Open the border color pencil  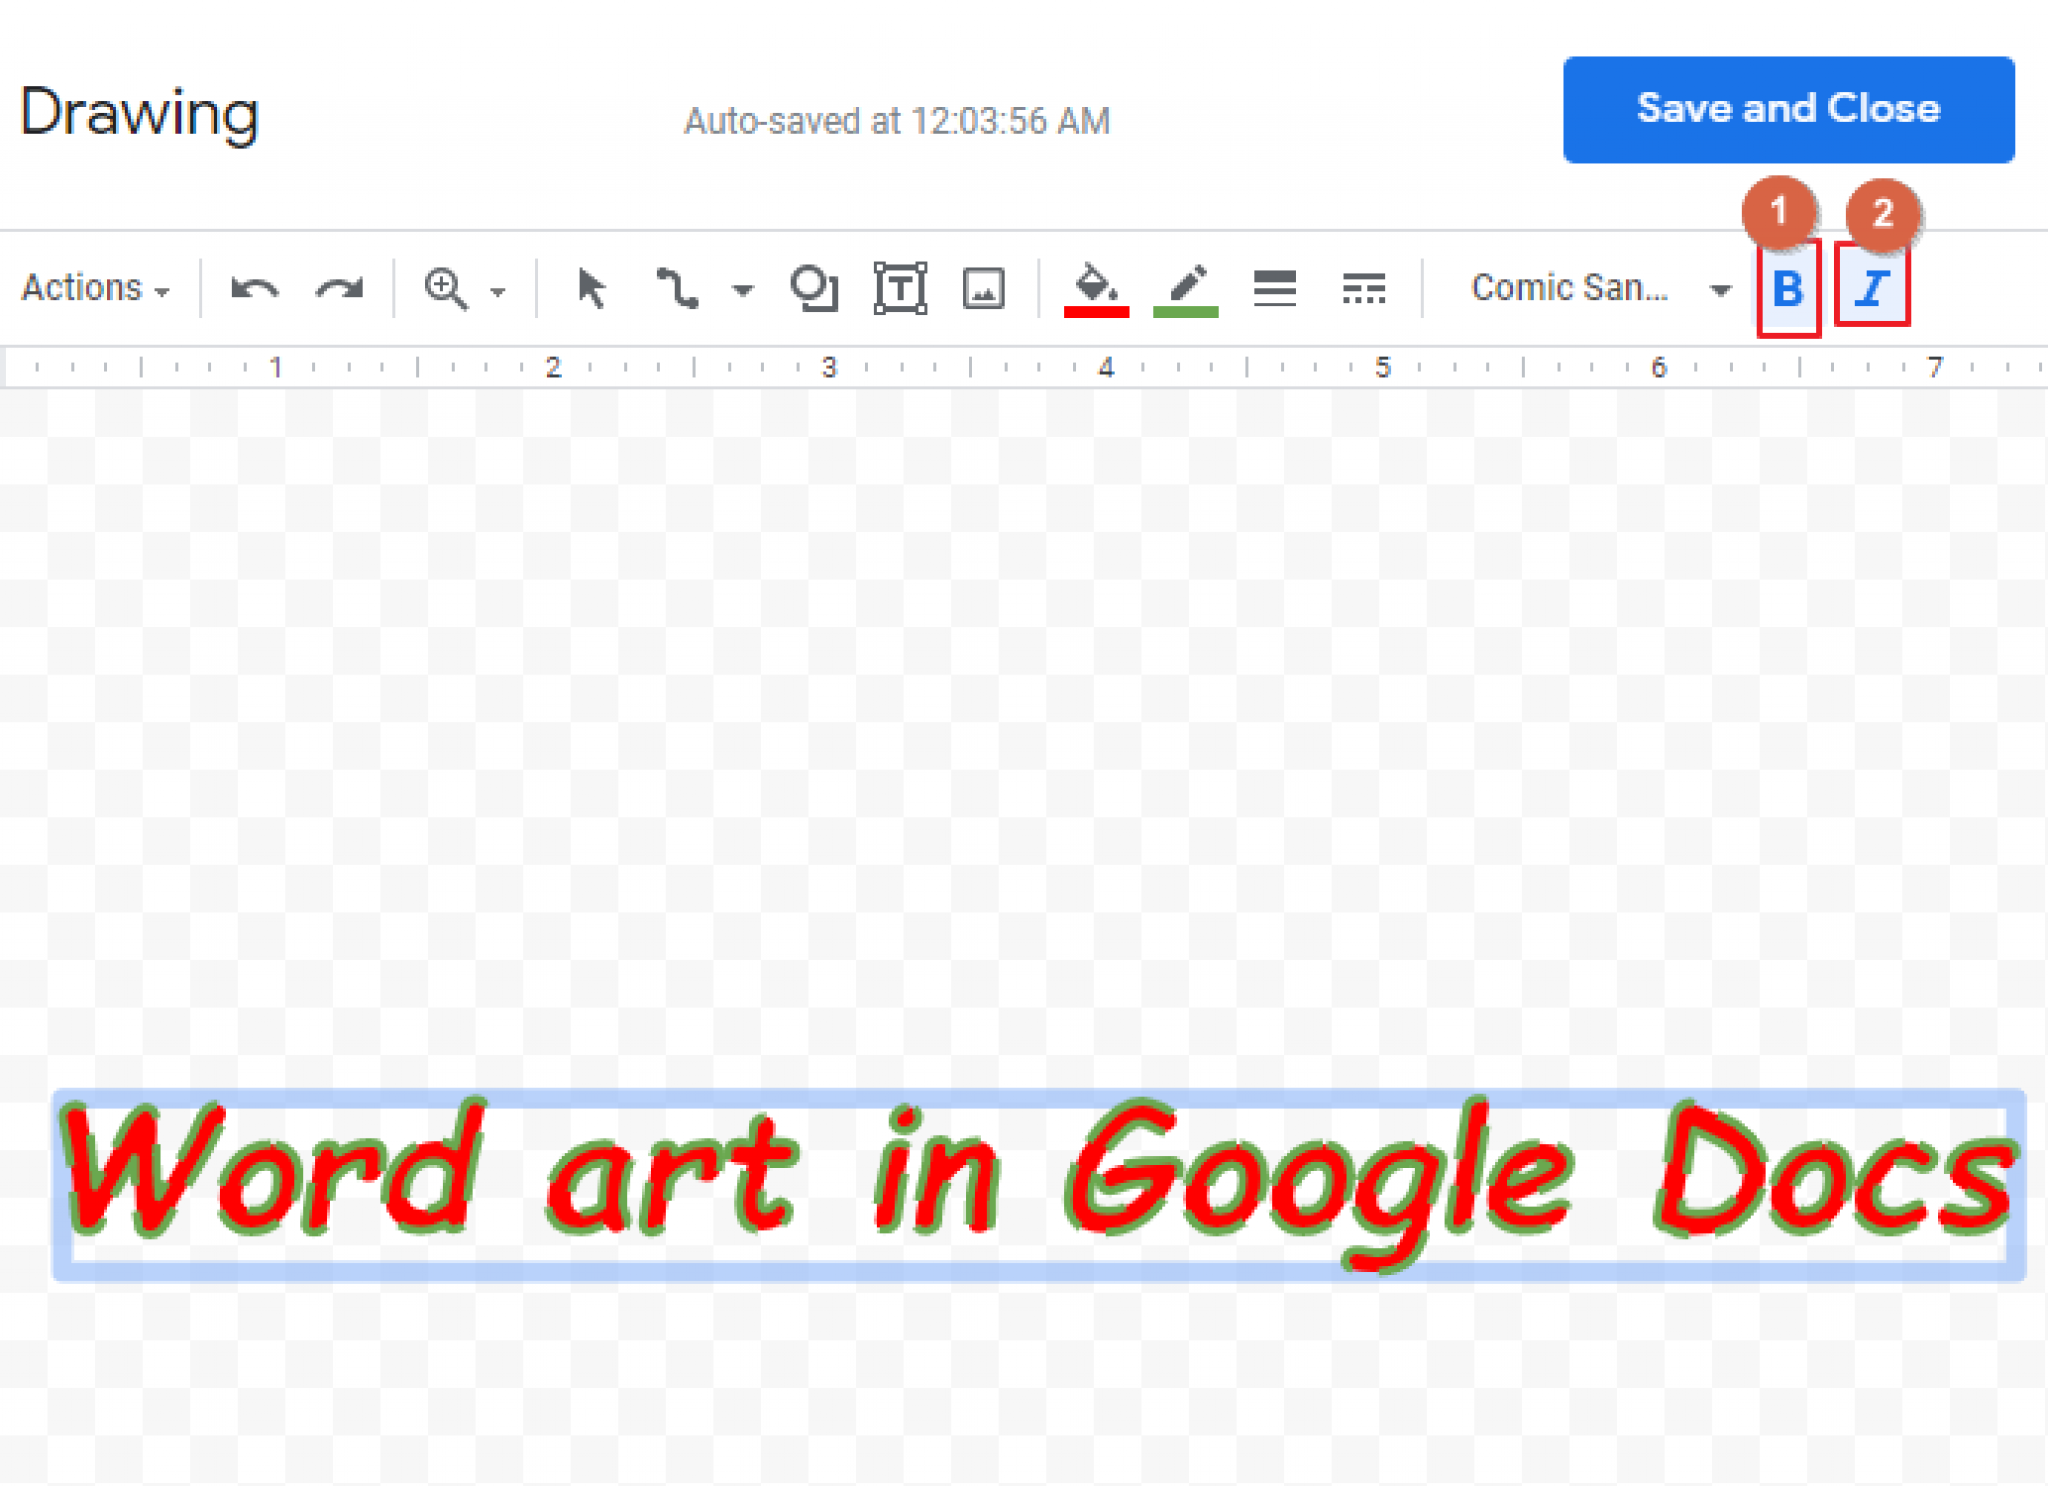(1186, 289)
